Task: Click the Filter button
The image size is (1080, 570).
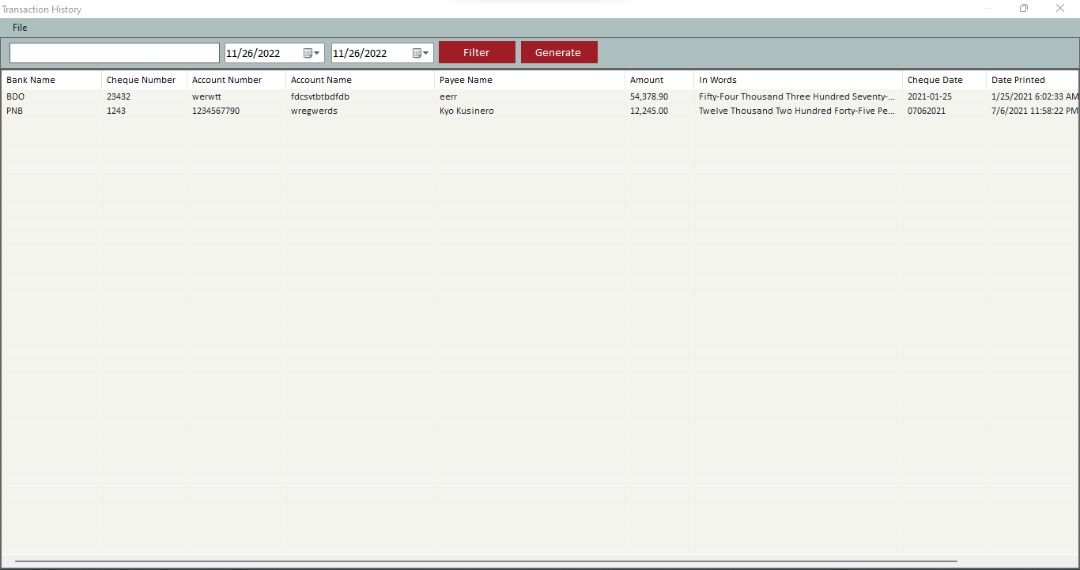Action: [x=477, y=52]
